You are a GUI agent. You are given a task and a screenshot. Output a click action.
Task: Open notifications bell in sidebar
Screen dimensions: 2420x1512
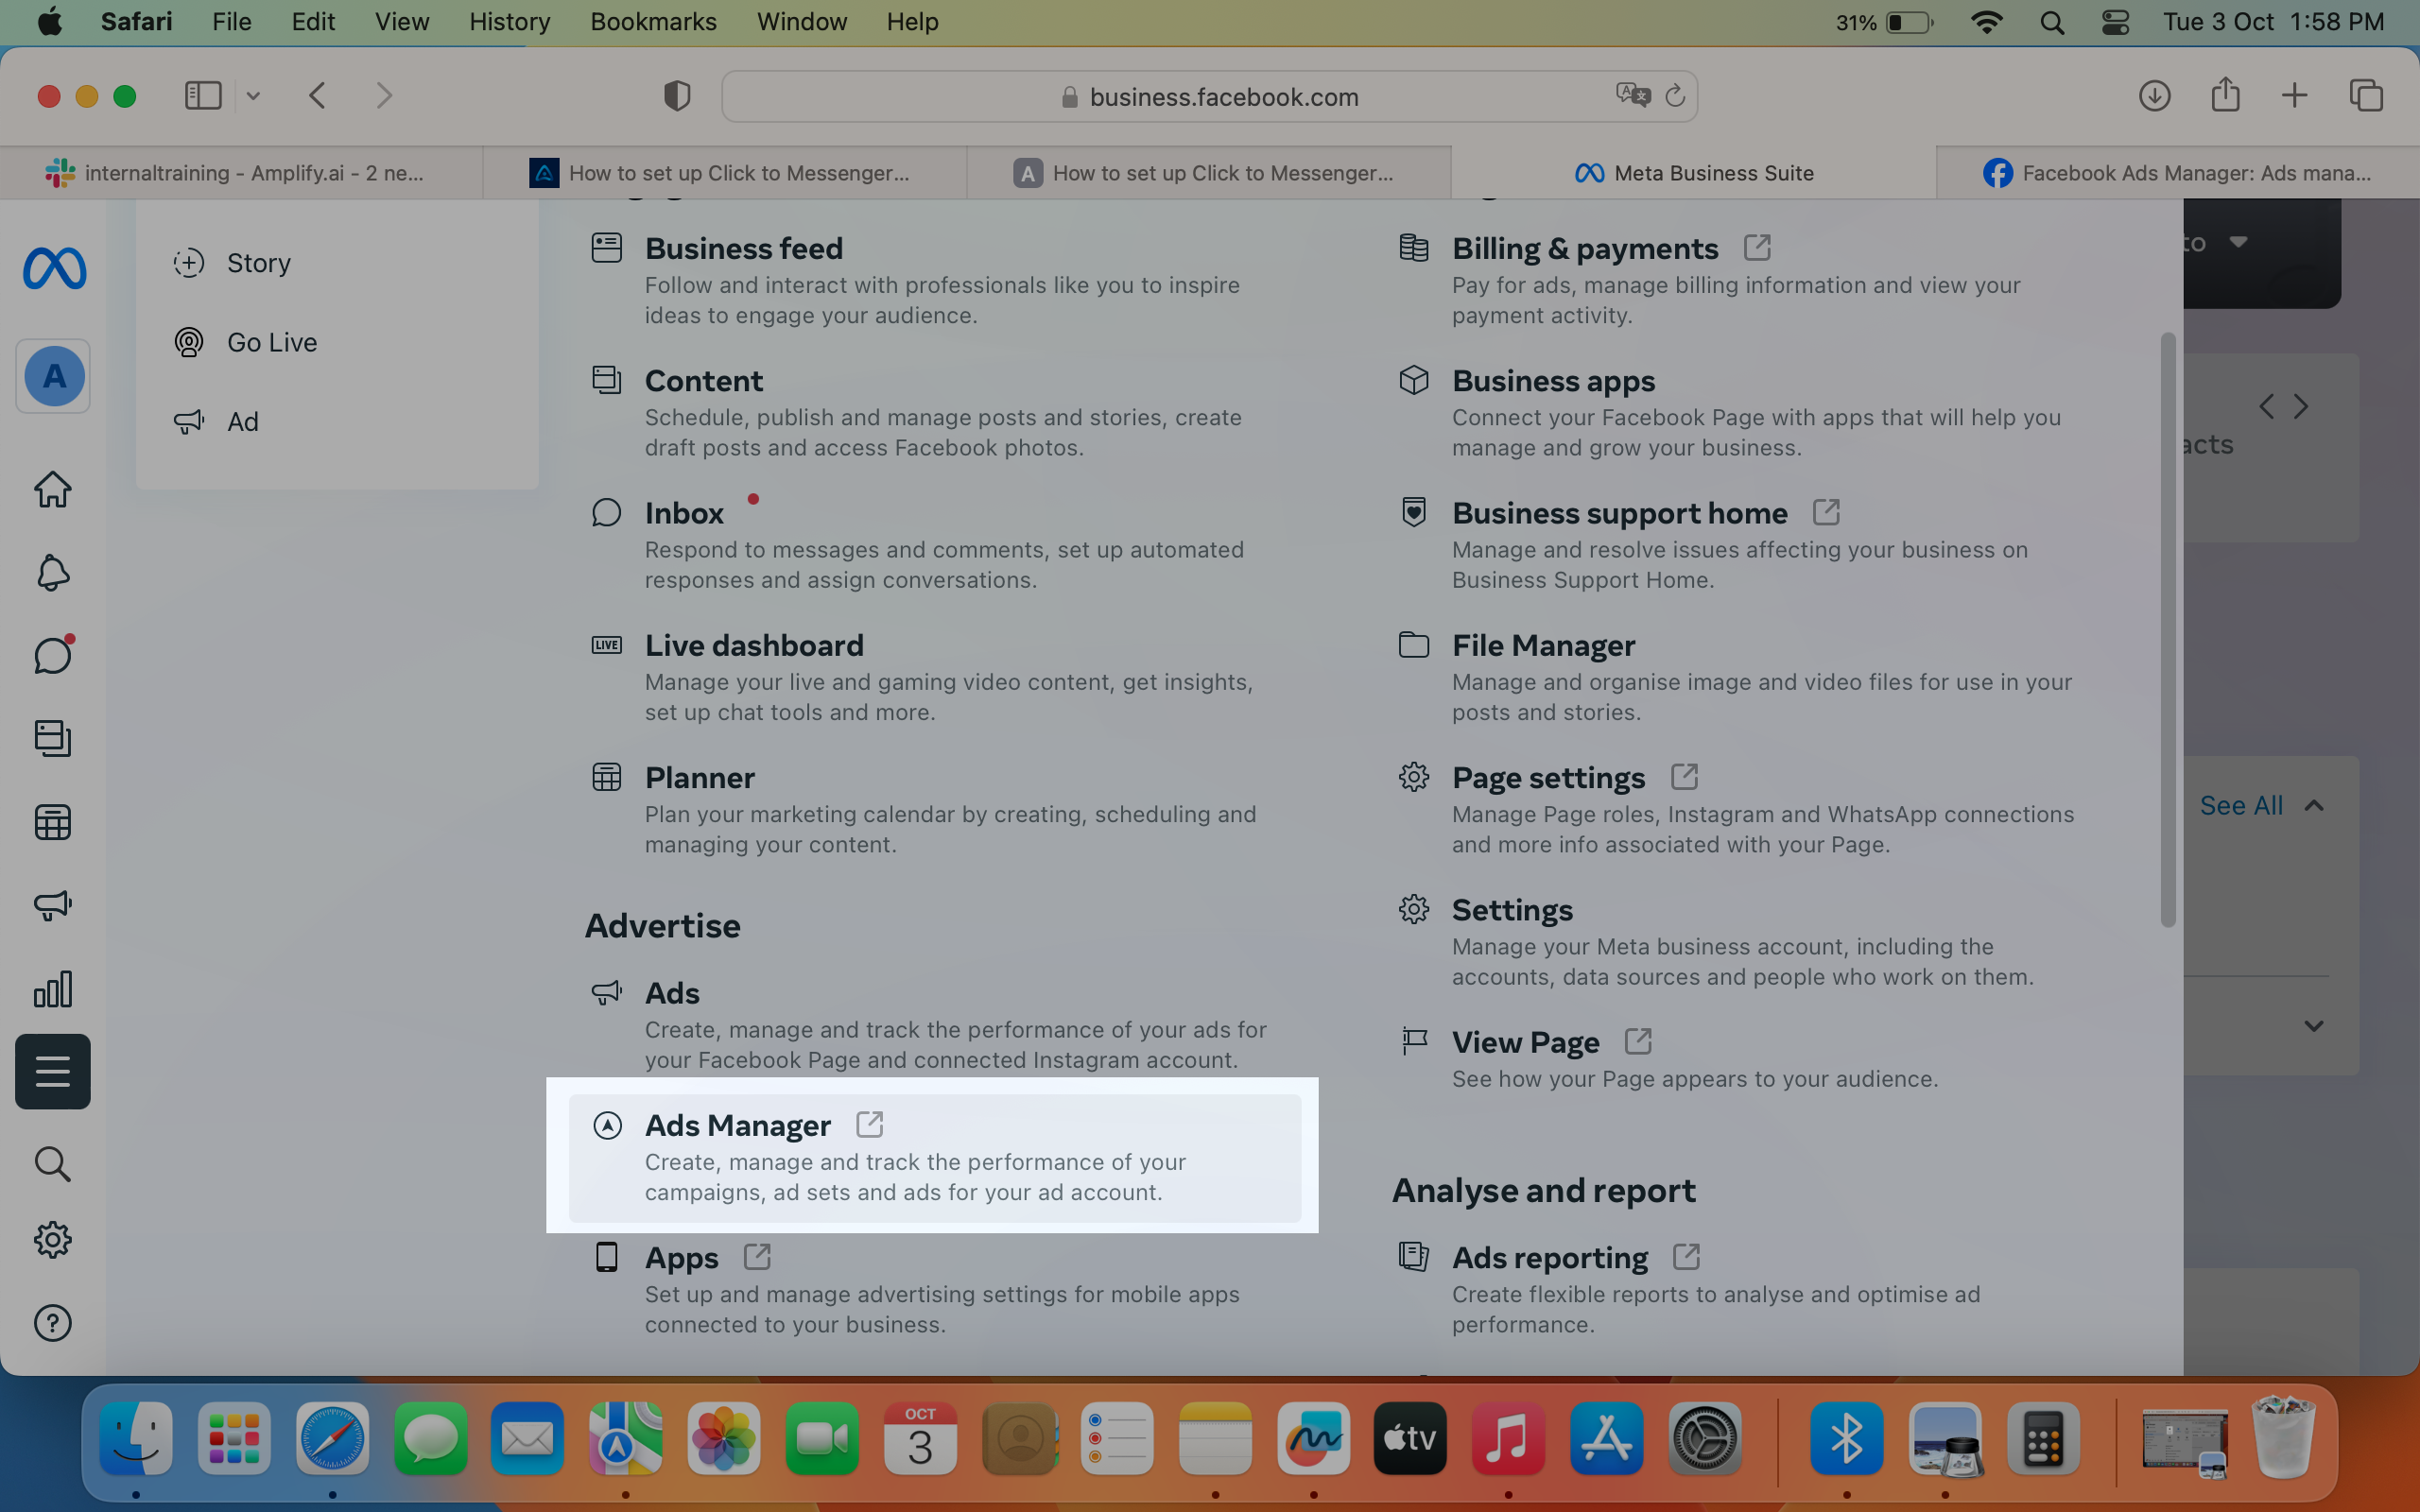pyautogui.click(x=53, y=573)
